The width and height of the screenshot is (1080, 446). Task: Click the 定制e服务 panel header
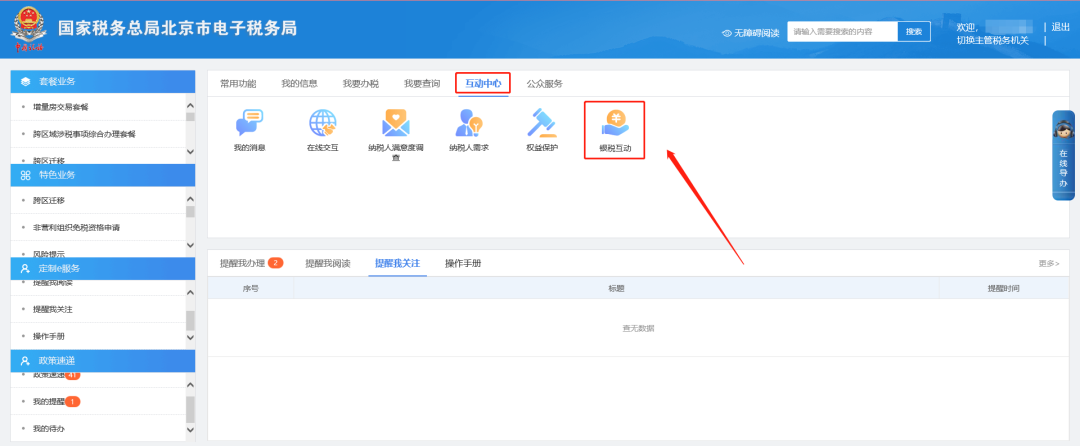coord(103,268)
